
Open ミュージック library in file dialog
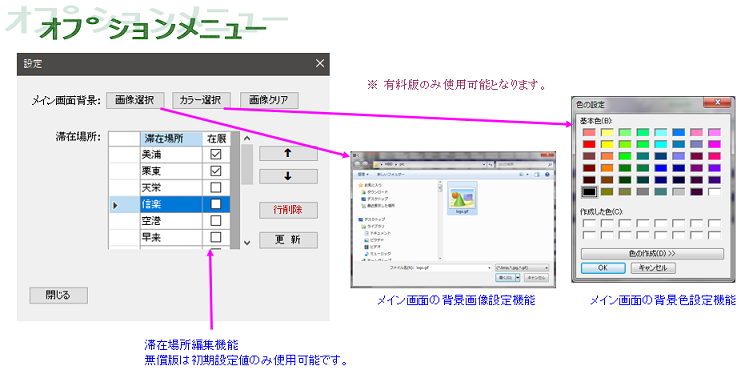point(378,254)
